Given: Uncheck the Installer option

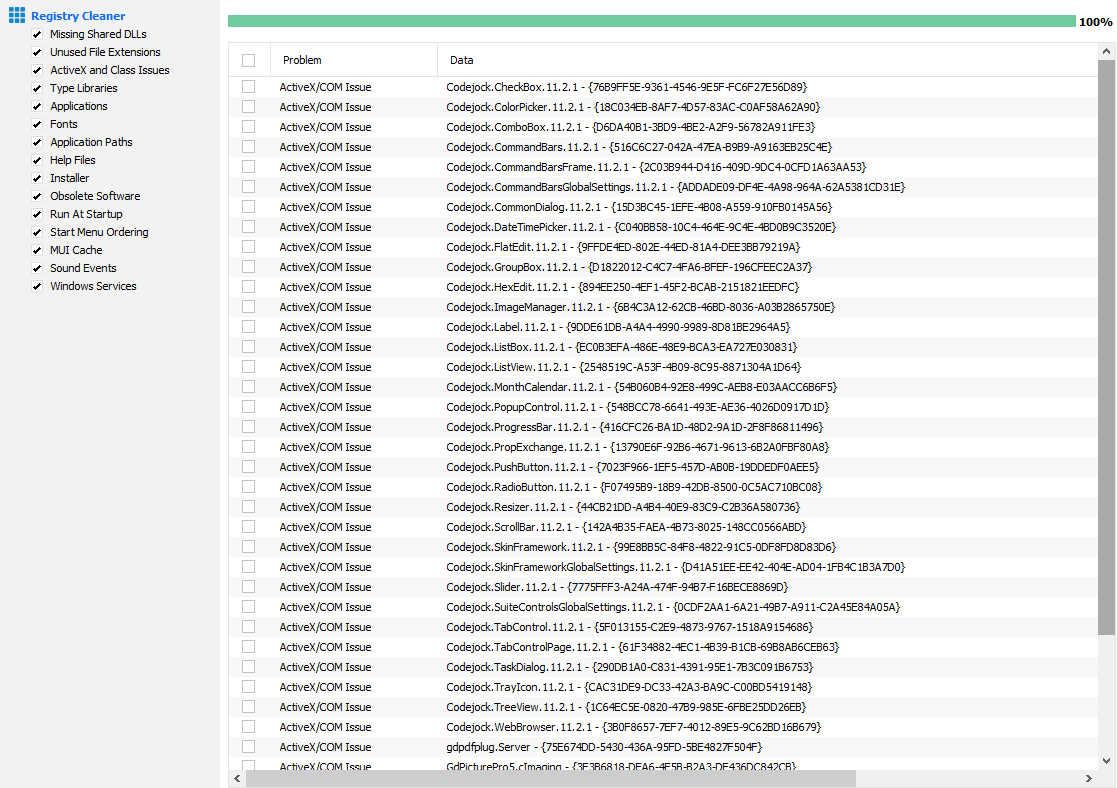Looking at the screenshot, I should pos(37,178).
